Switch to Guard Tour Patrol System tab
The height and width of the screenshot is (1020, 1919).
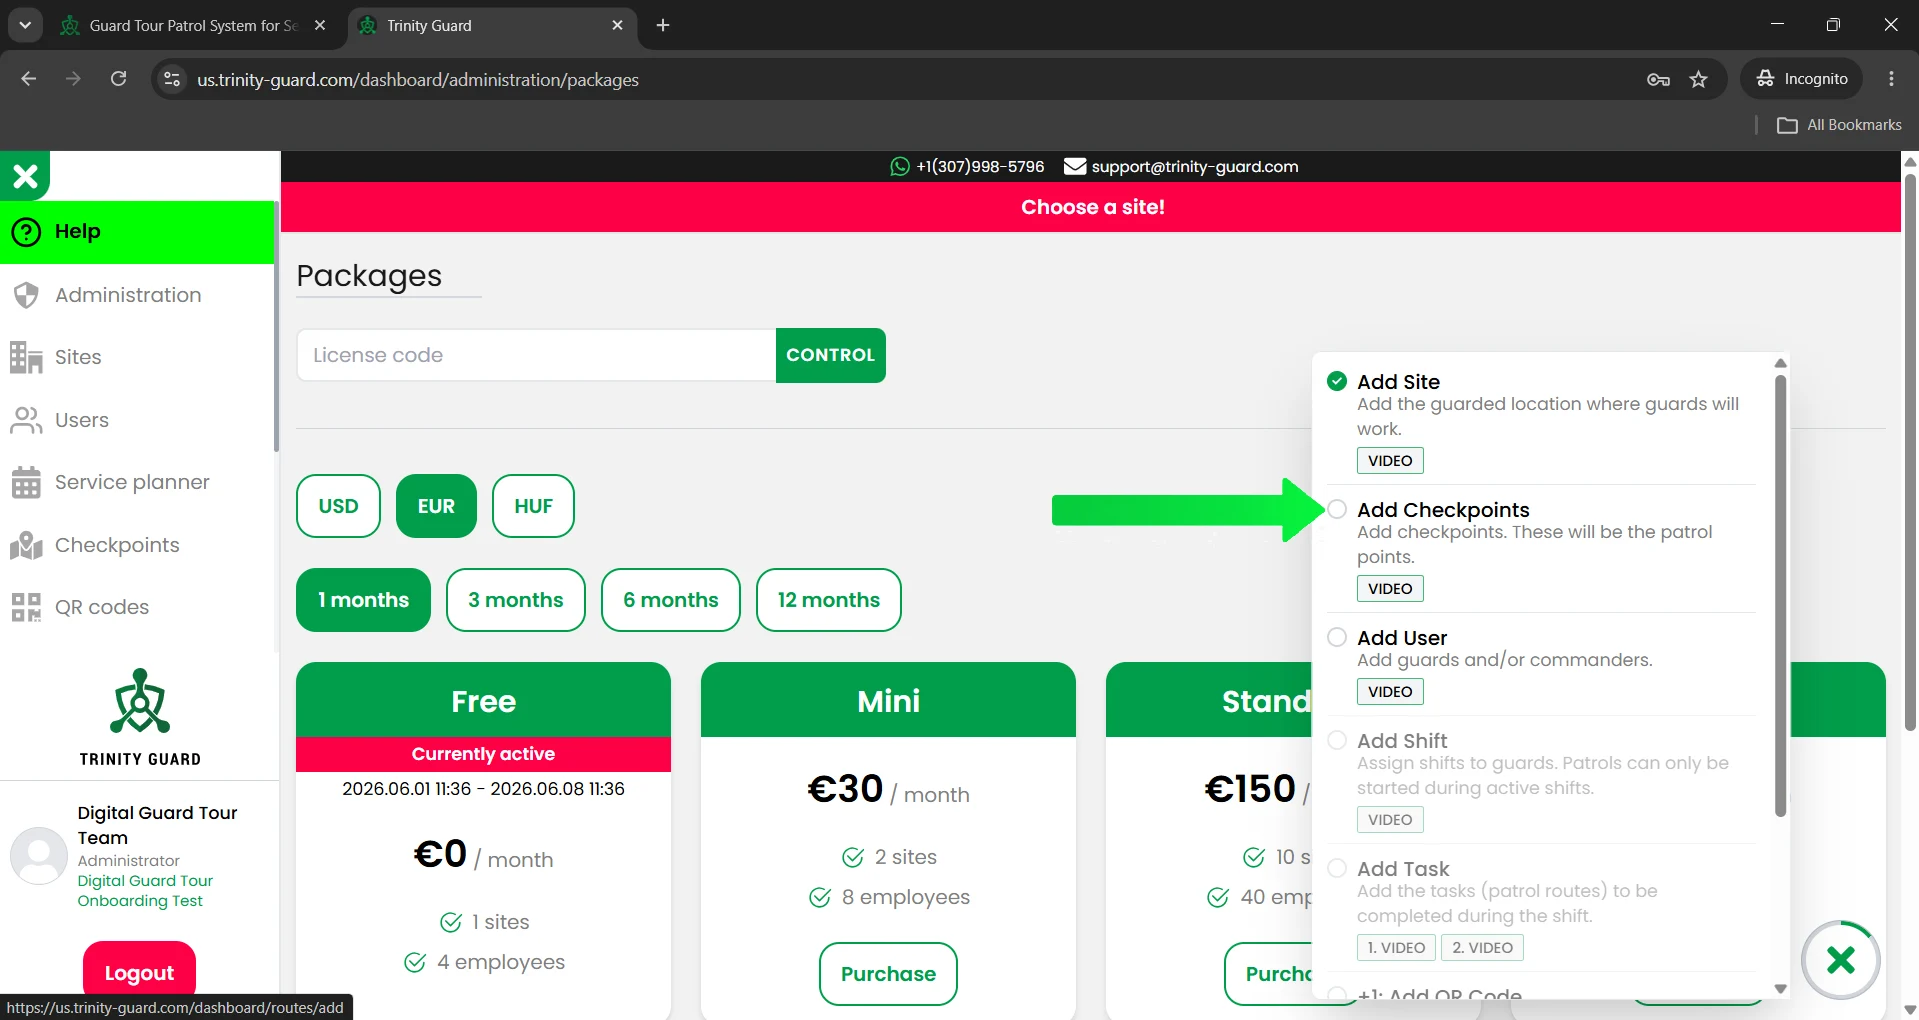point(193,26)
